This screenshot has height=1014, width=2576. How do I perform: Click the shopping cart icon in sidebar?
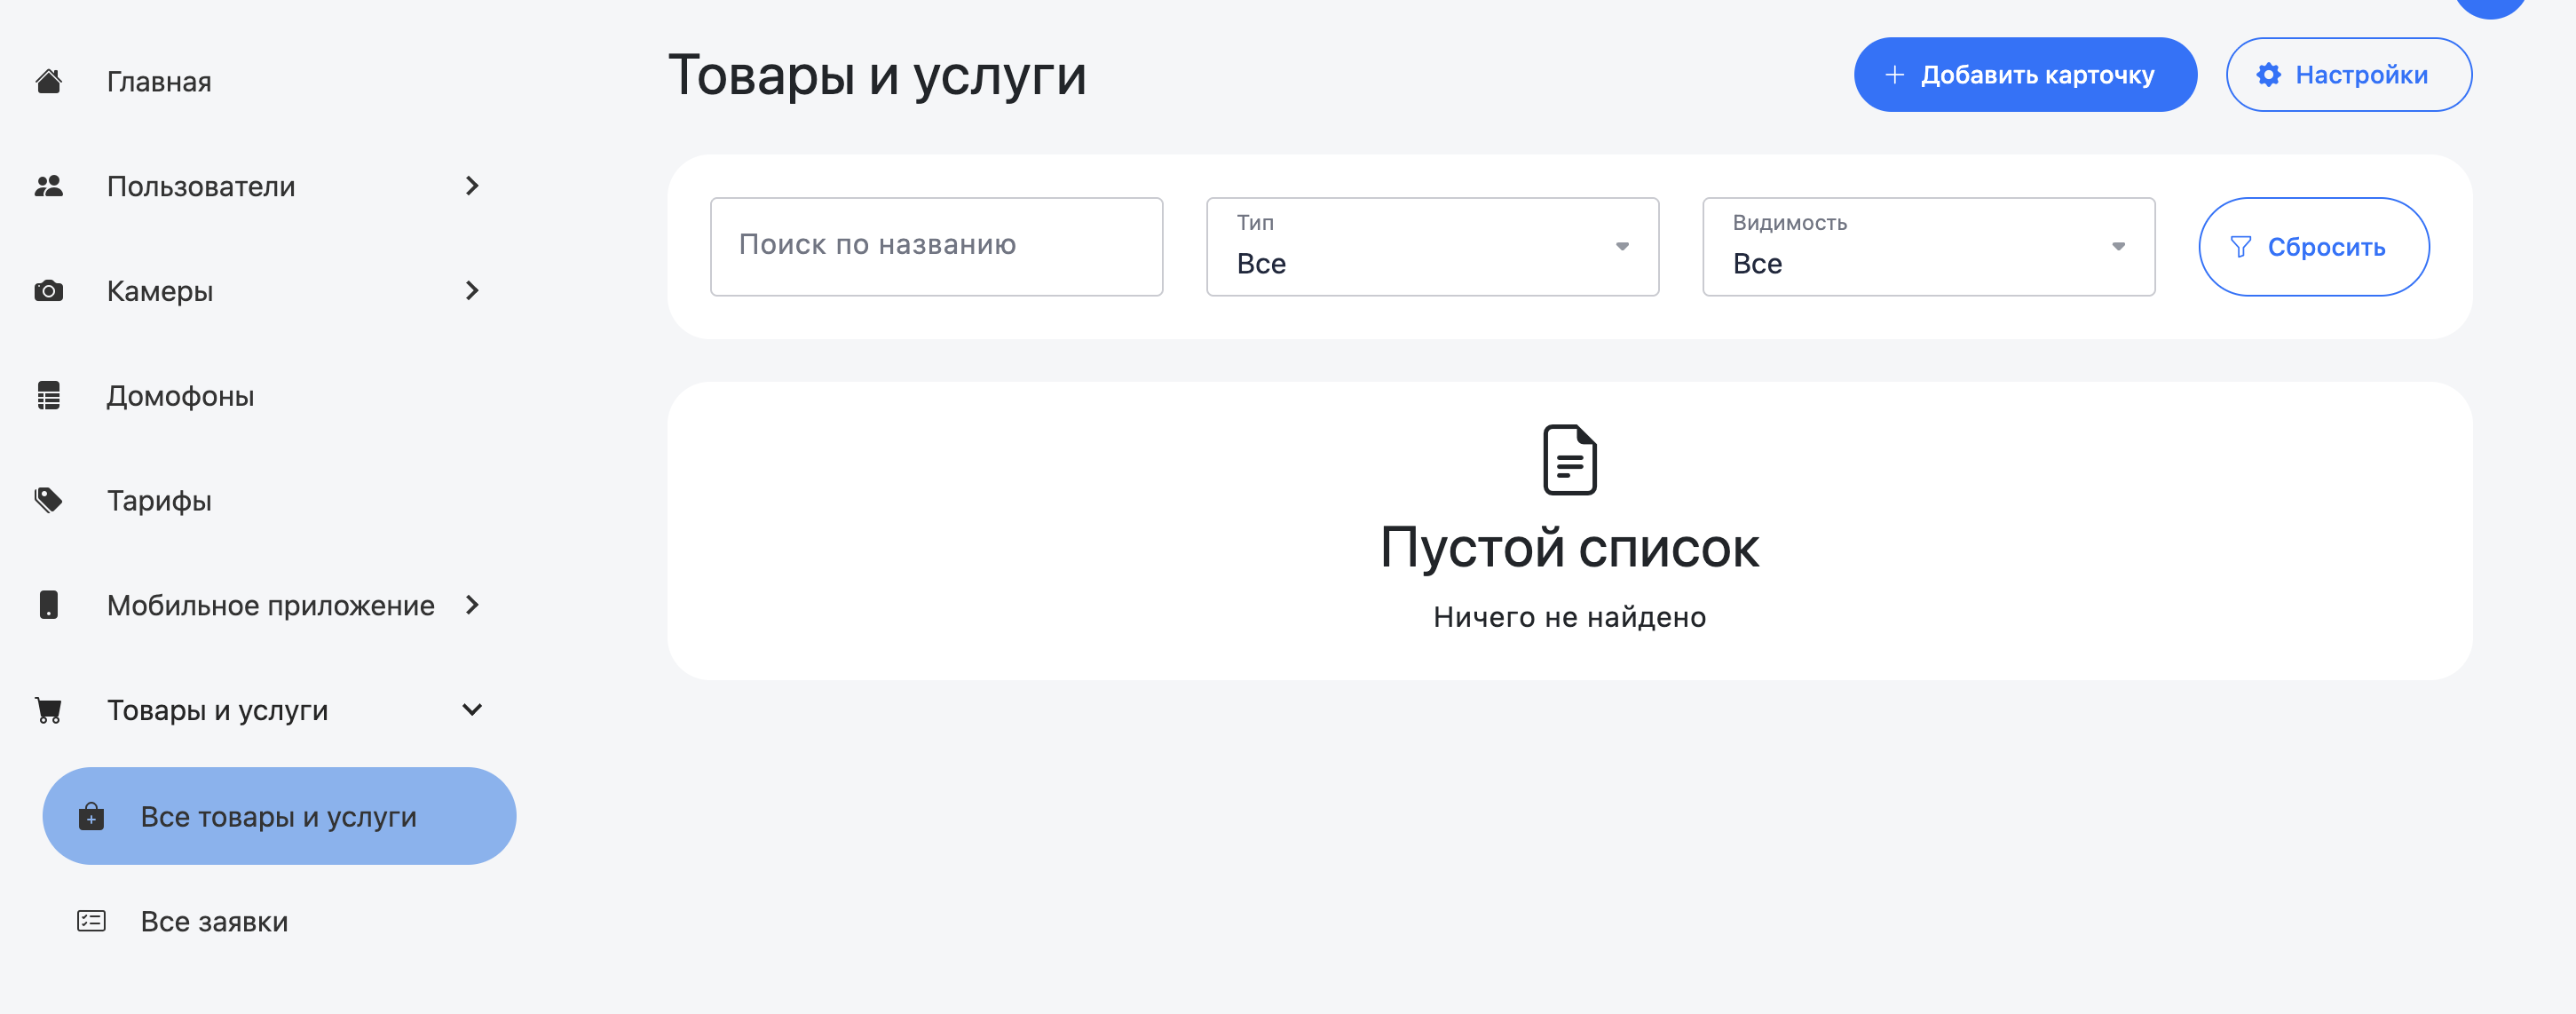click(x=48, y=710)
